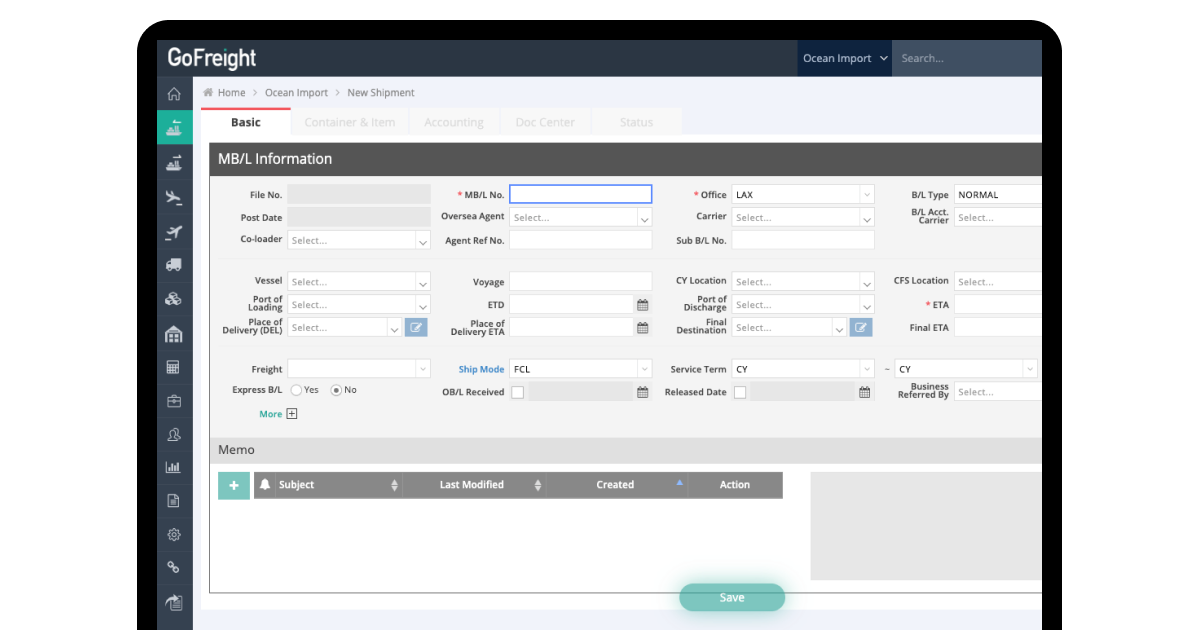Select Yes for Express B/L
This screenshot has width=1200, height=630.
click(x=297, y=390)
